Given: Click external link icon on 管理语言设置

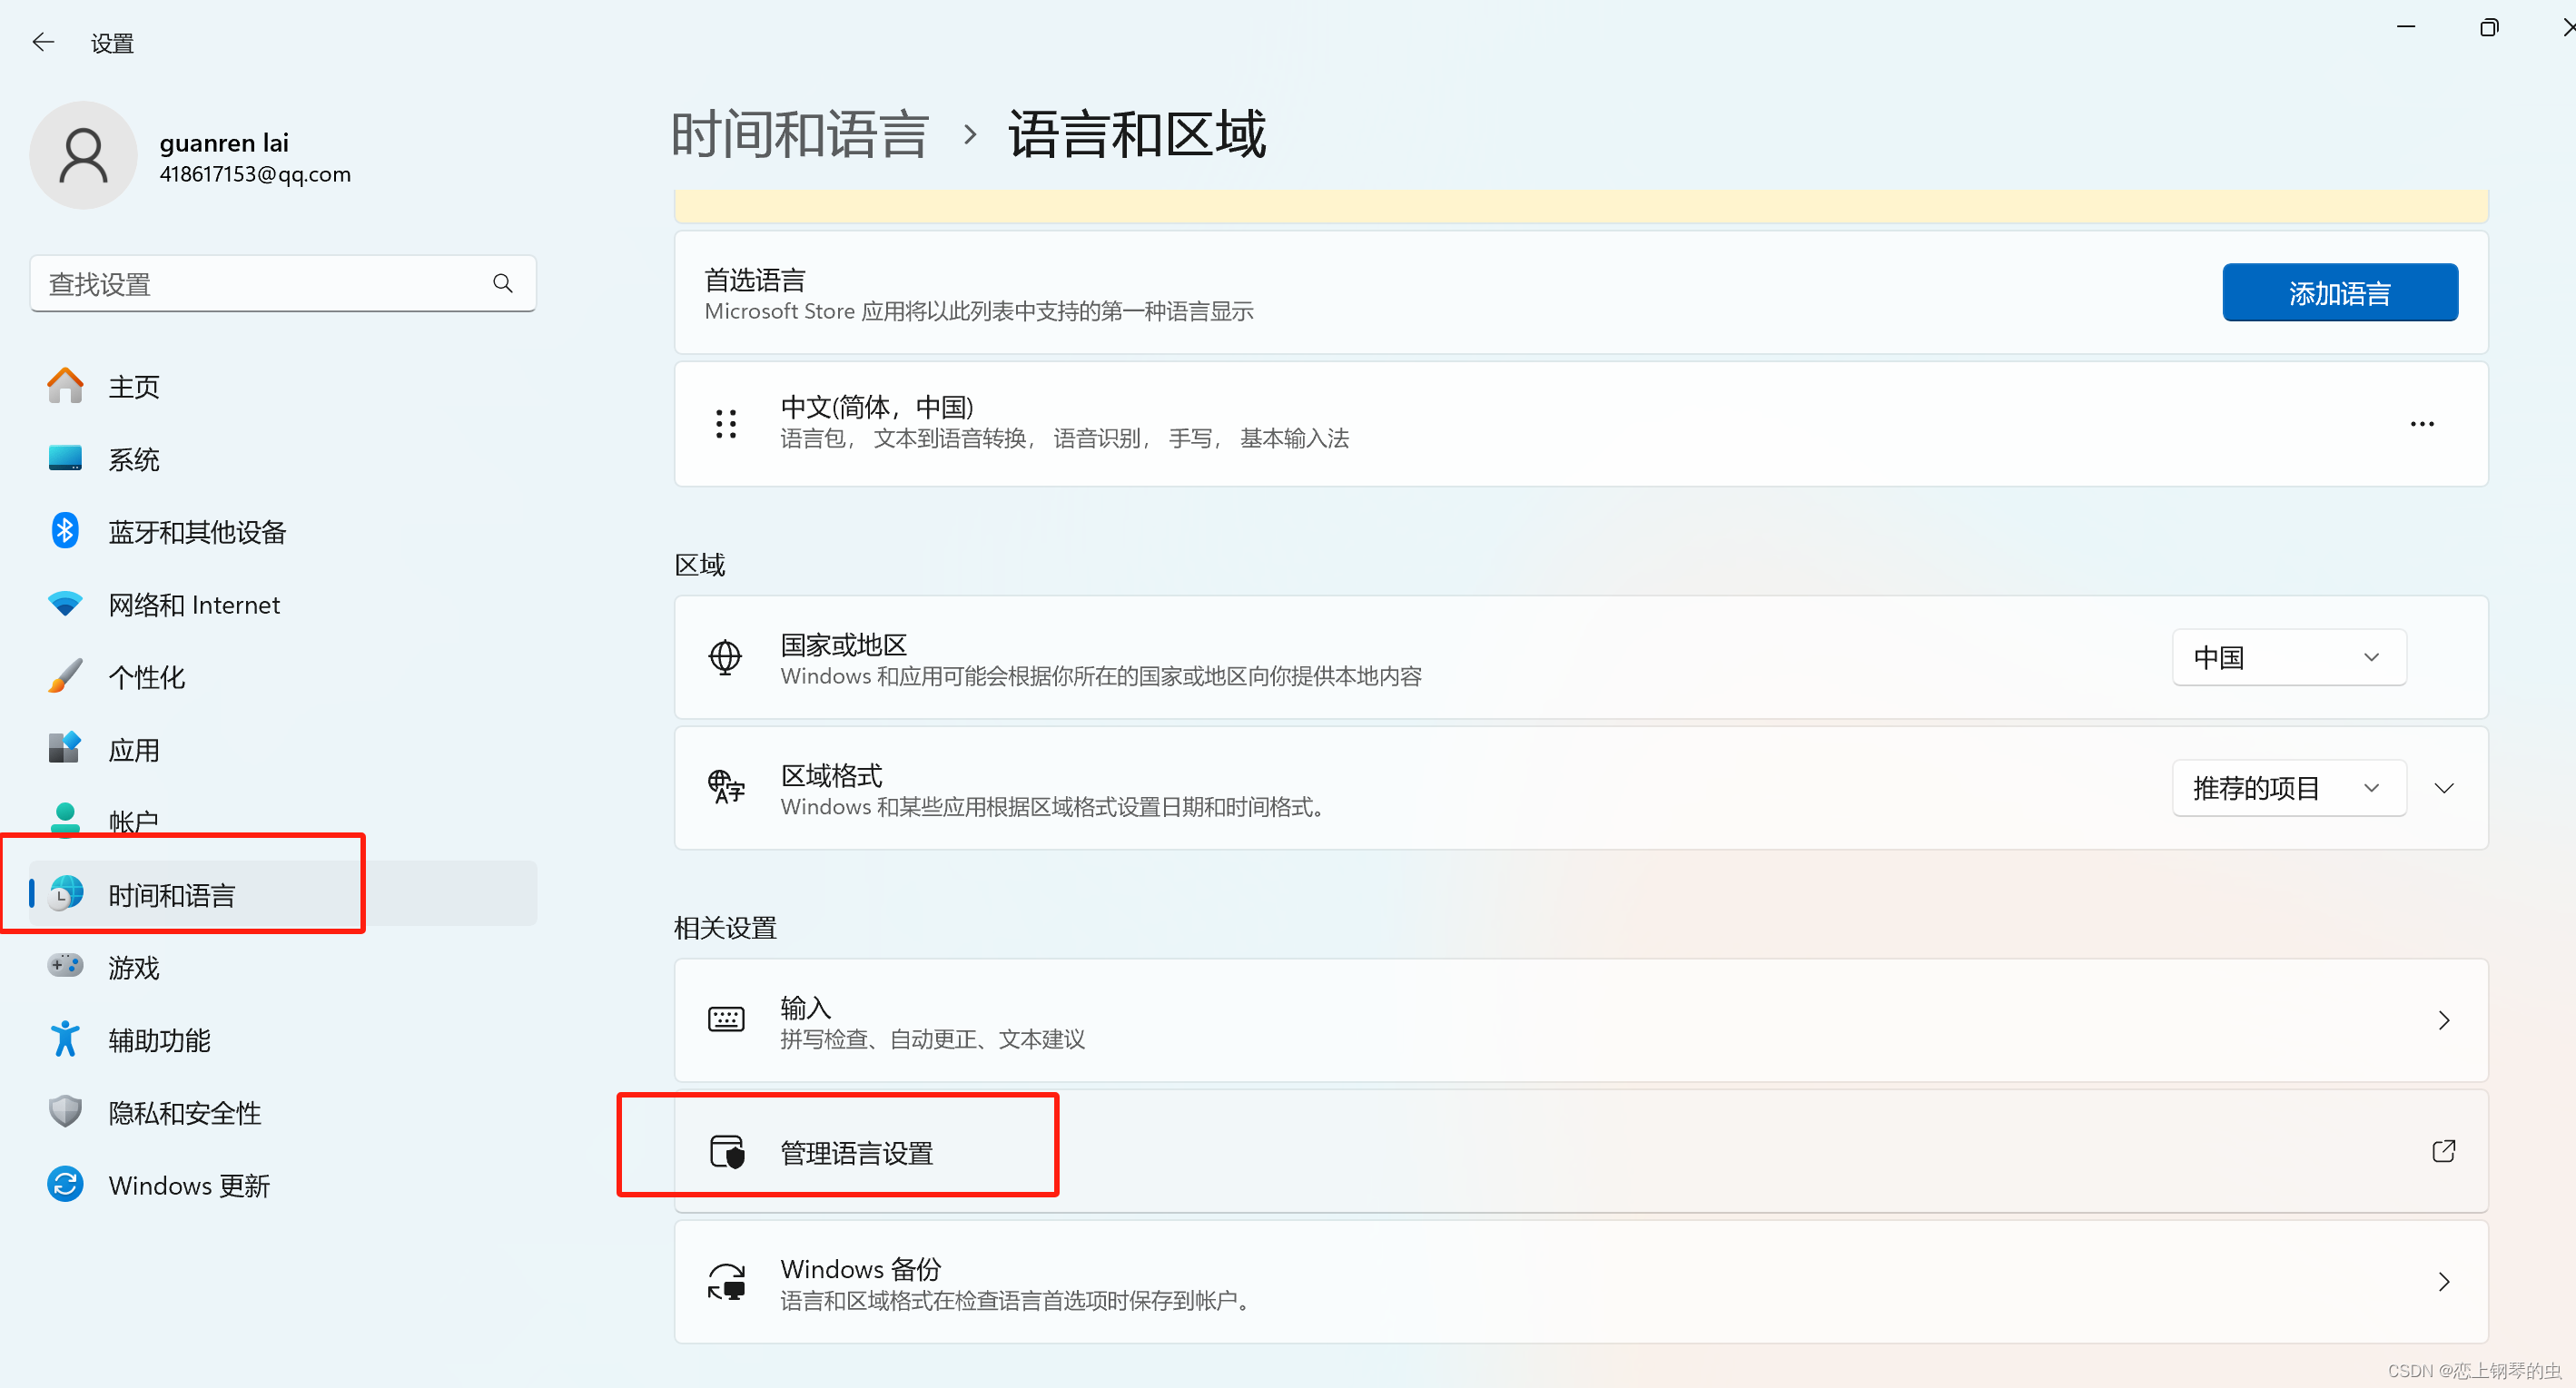Looking at the screenshot, I should (2443, 1151).
